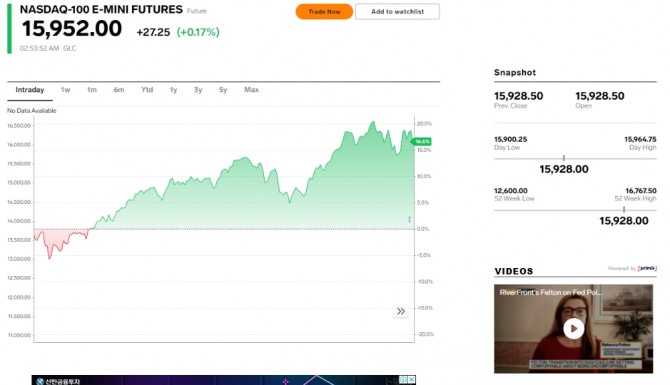Display the Max chart history
The height and width of the screenshot is (385, 670).
pos(251,90)
